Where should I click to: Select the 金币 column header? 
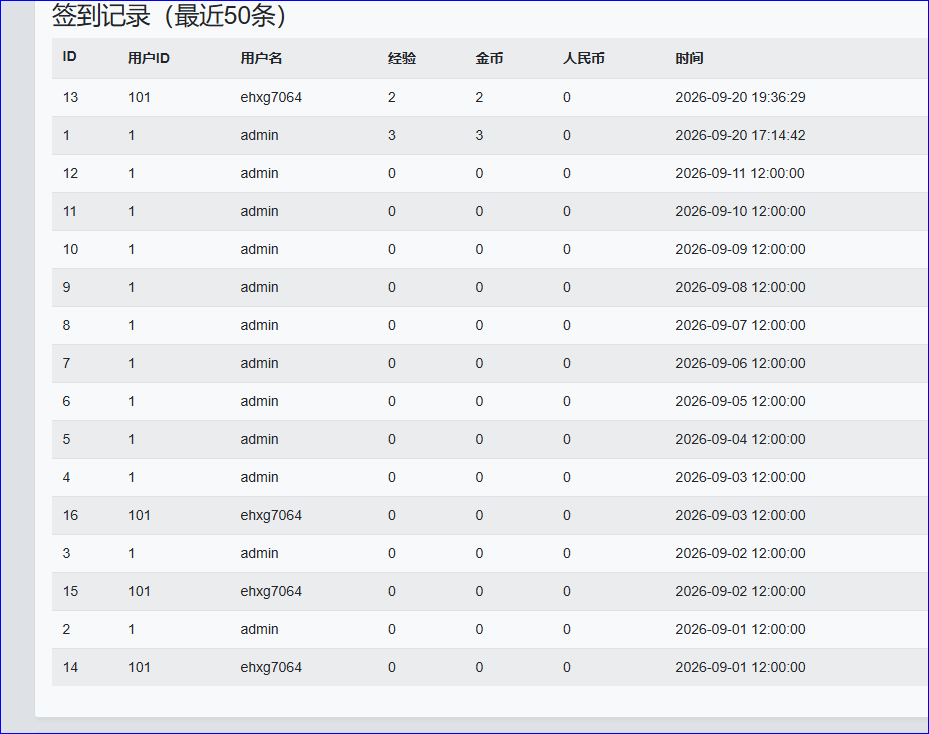489,58
